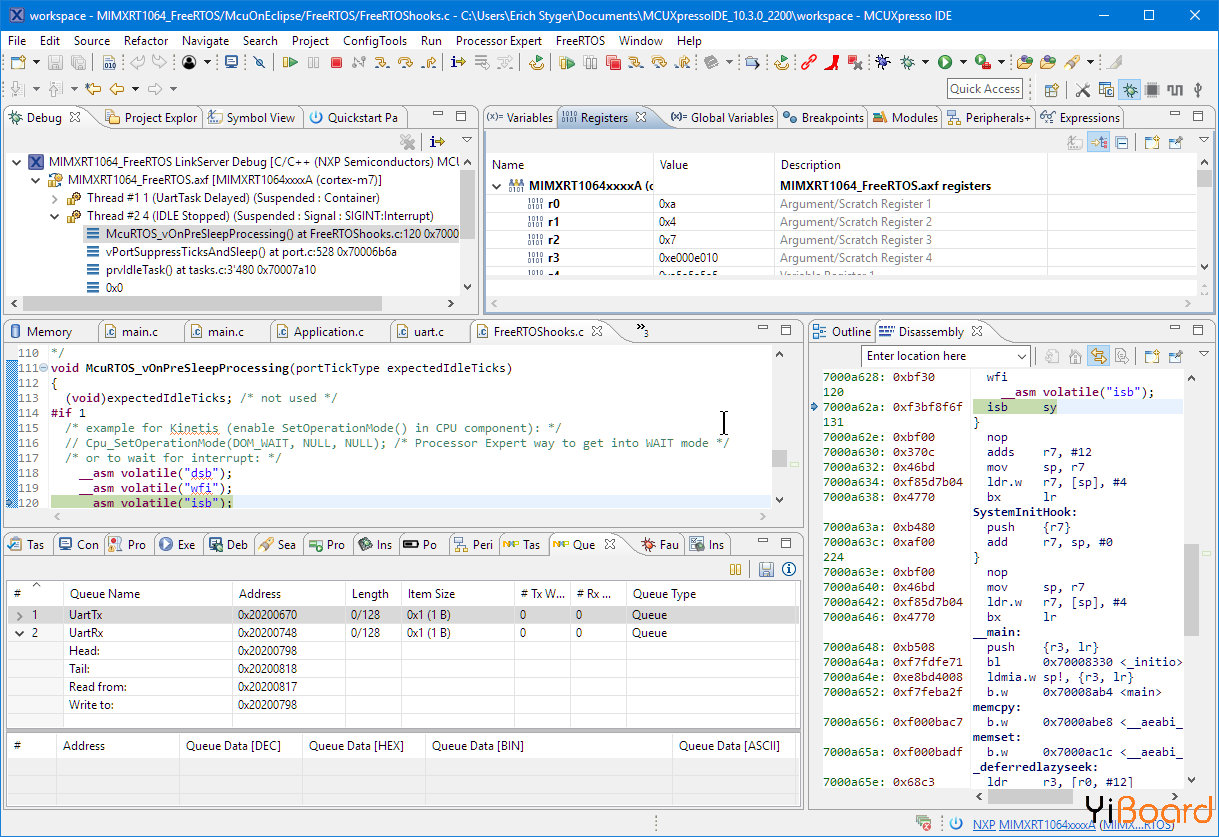The image size is (1219, 837).
Task: Open the New wizard dropdown arrow
Action: pos(34,62)
